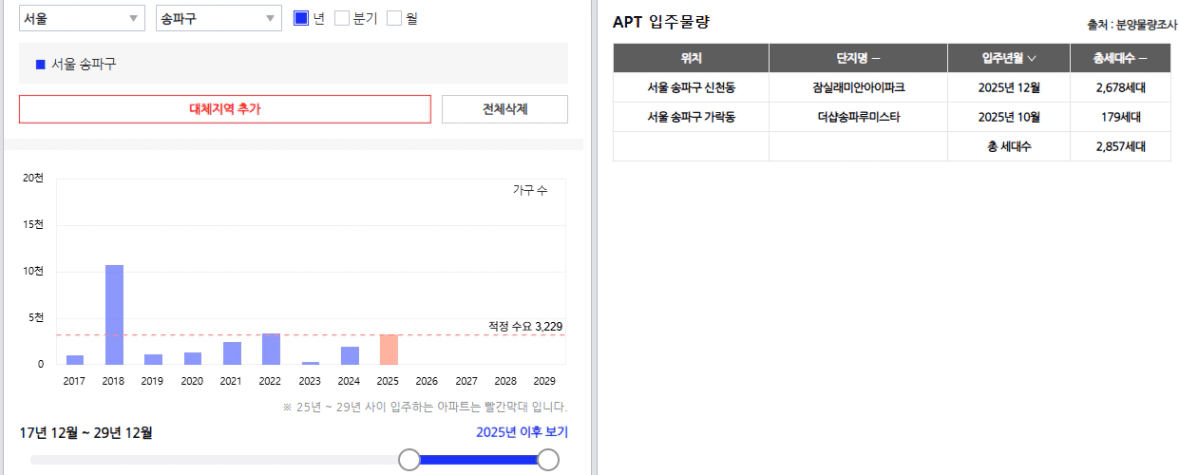Select the red 2025 bar in chart
1179x475 pixels.
tap(389, 349)
